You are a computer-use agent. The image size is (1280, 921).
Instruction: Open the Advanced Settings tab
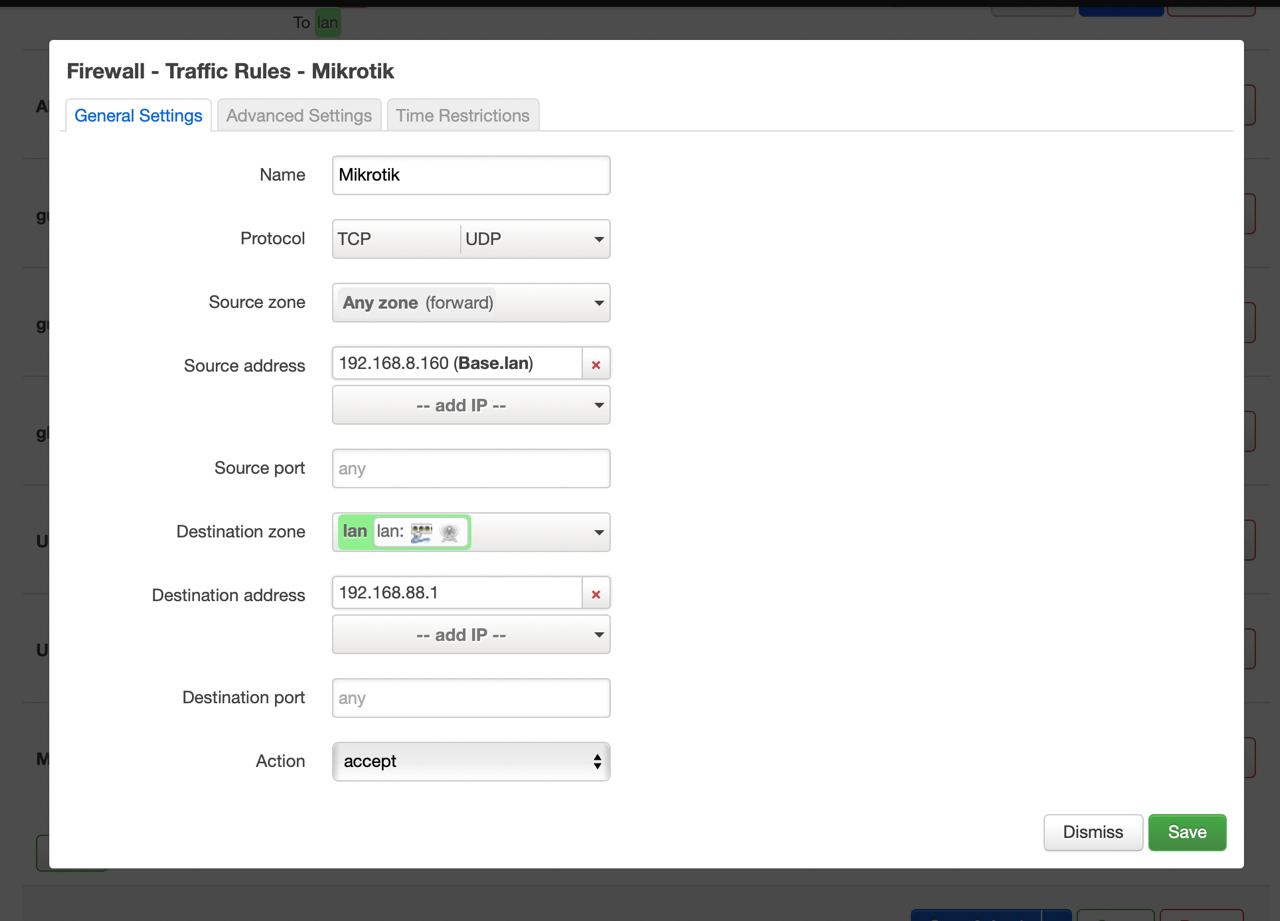click(299, 115)
